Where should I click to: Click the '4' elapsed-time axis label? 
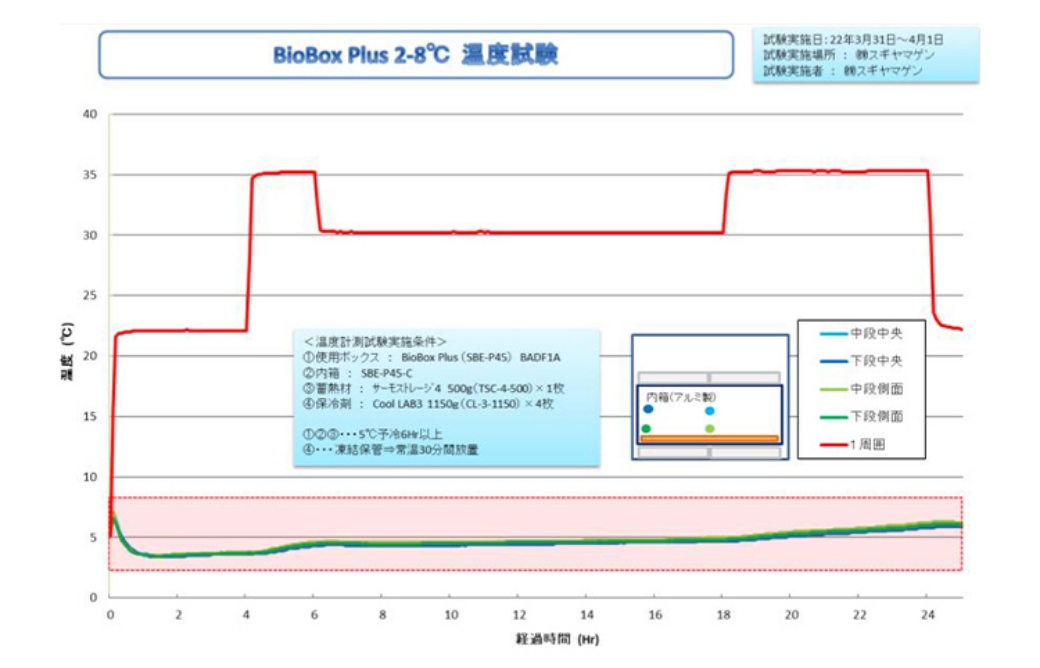click(246, 615)
